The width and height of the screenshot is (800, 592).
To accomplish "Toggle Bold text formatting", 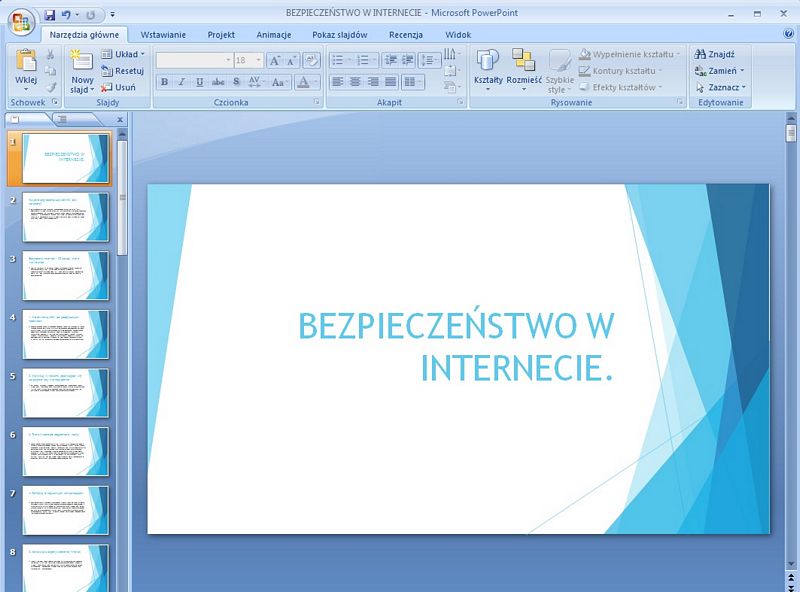I will point(165,82).
